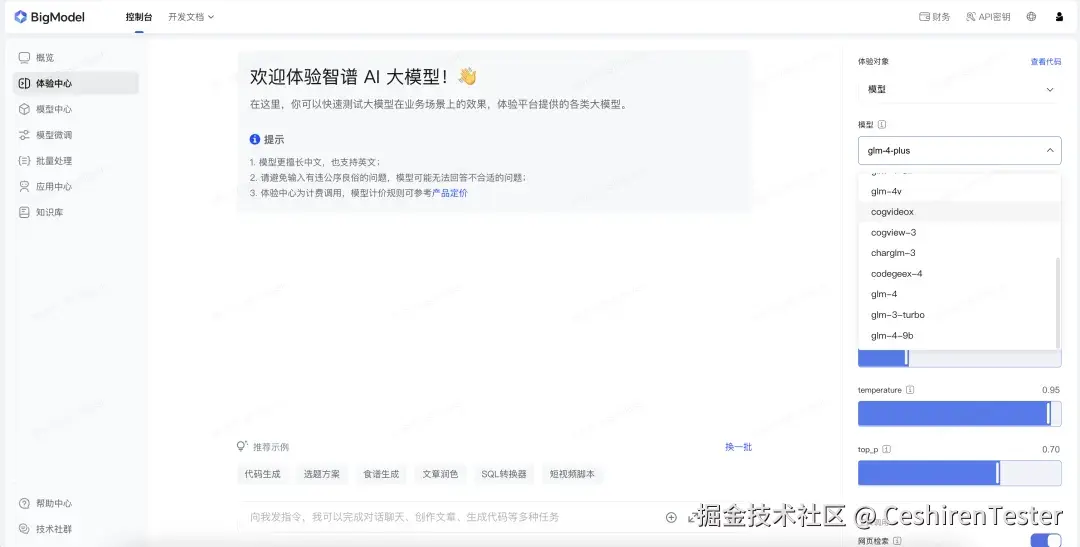Click info icon beside 模型 label

[882, 125]
